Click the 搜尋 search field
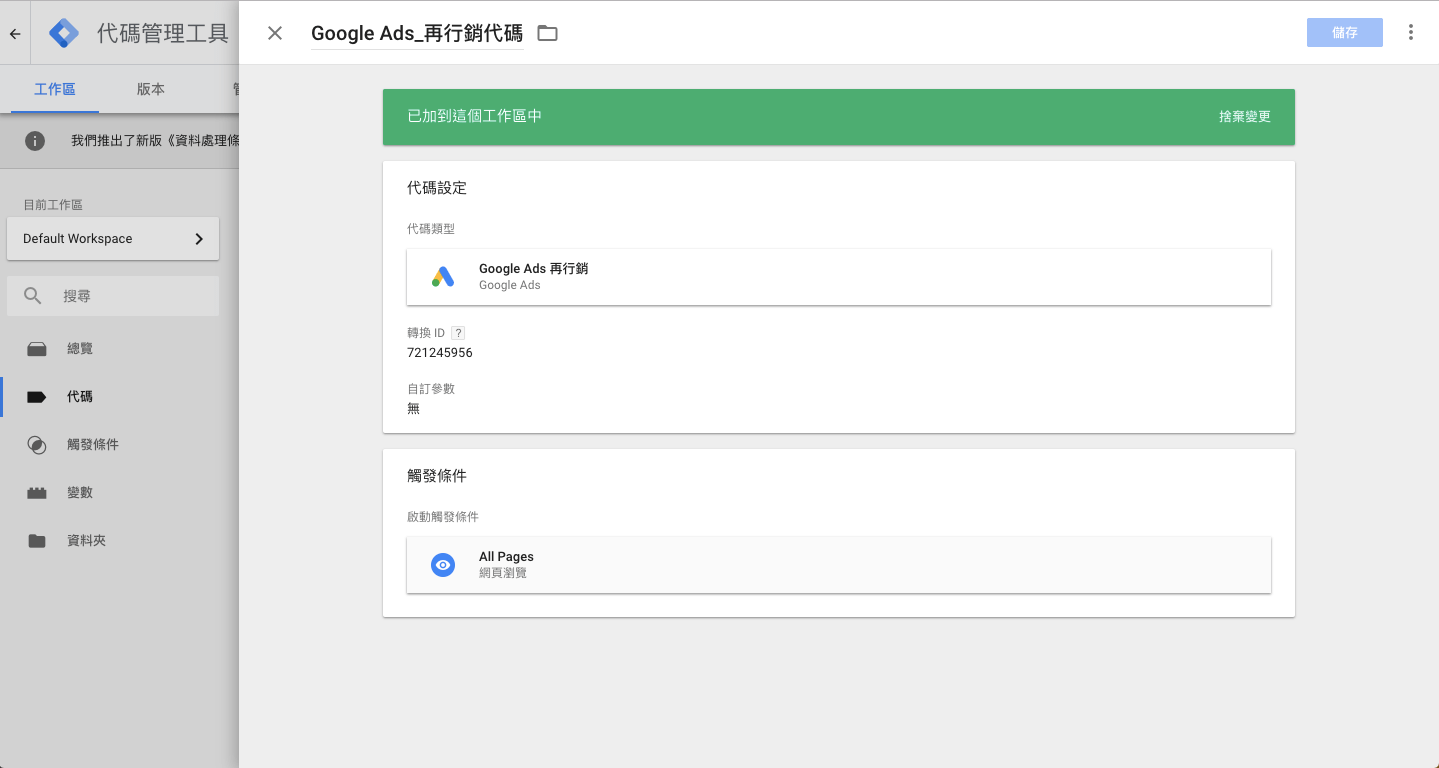Screen dimensions: 1439x768 coord(113,296)
